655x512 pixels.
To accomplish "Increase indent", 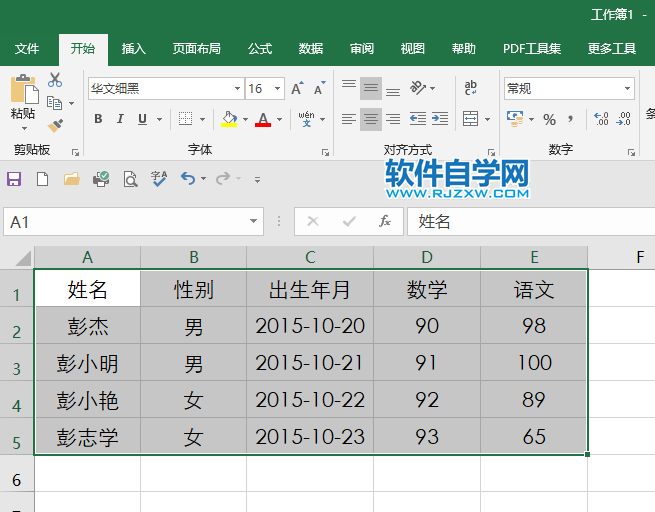I will point(440,119).
